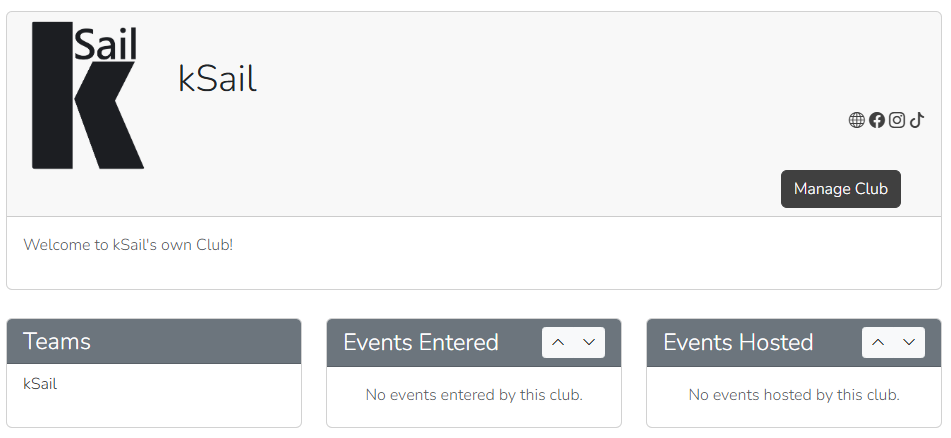Select the Events Hosted panel header
951x438 pixels.
click(738, 342)
